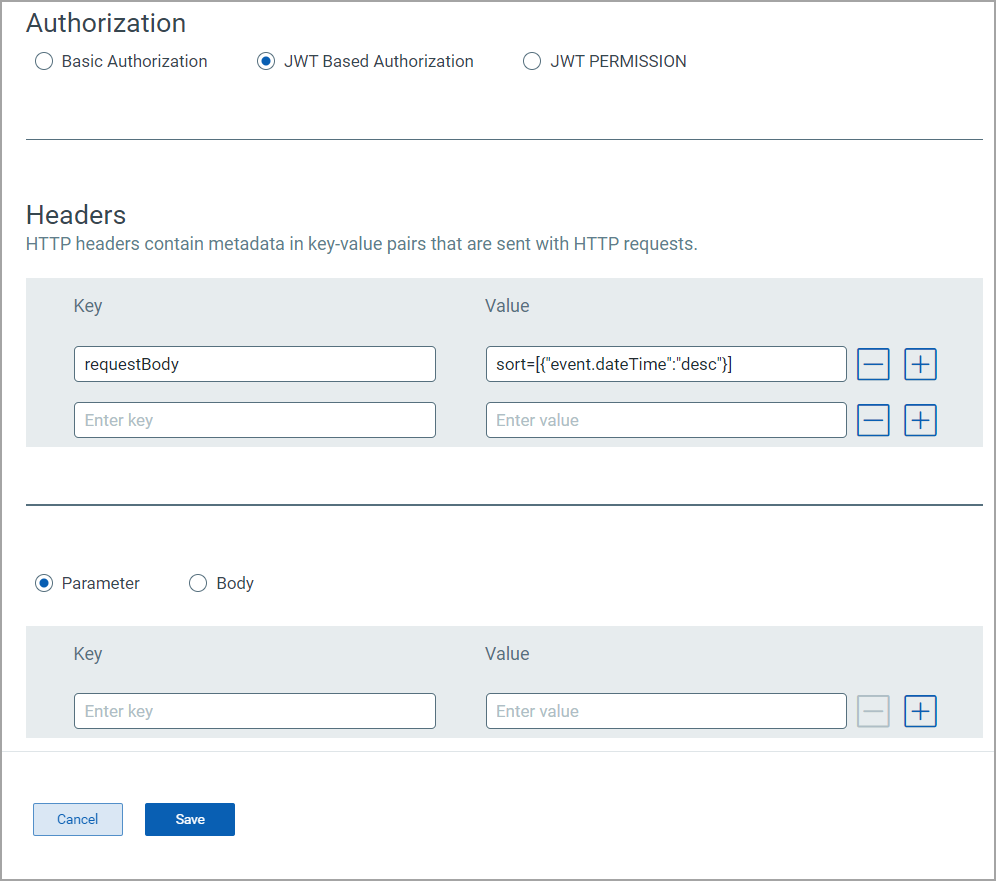996x881 pixels.
Task: Select JWT Based Authorization radio button
Action: point(266,62)
